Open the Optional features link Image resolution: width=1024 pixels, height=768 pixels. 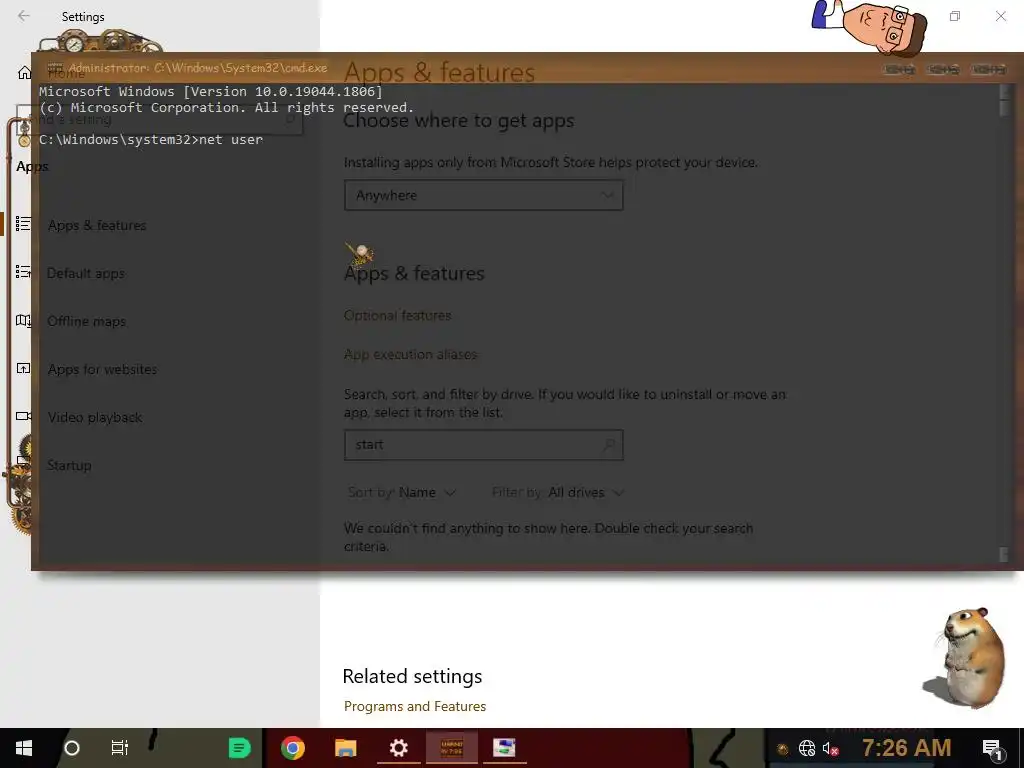point(398,315)
